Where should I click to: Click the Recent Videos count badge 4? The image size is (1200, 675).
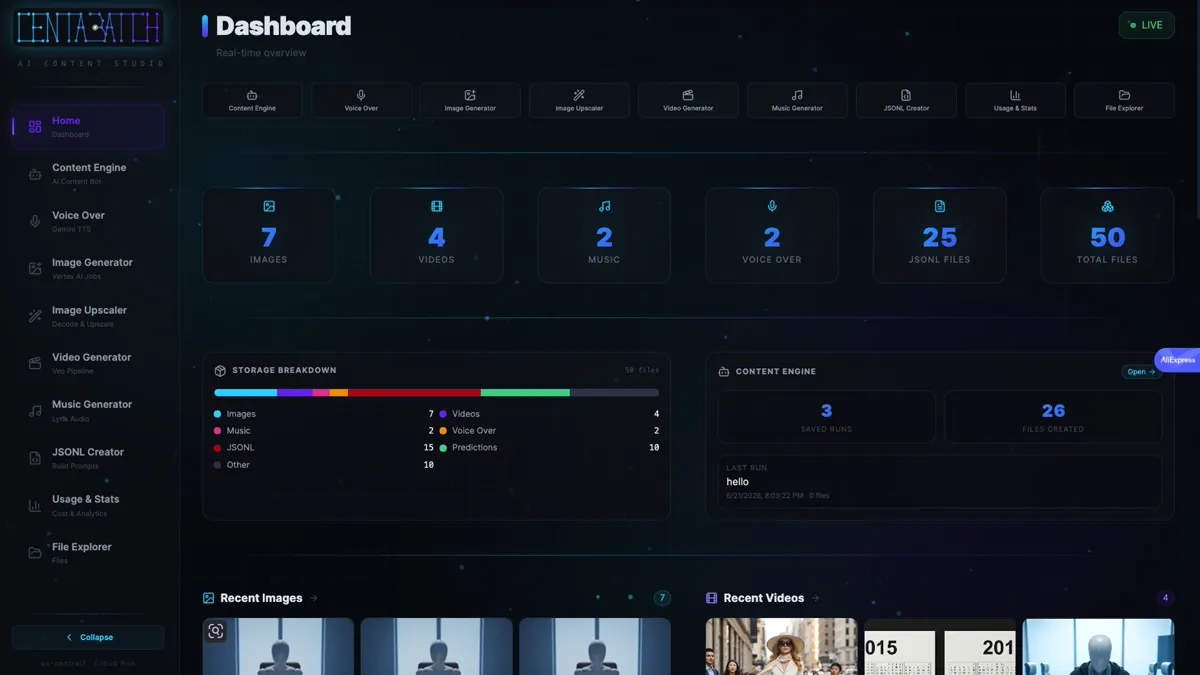[1165, 598]
